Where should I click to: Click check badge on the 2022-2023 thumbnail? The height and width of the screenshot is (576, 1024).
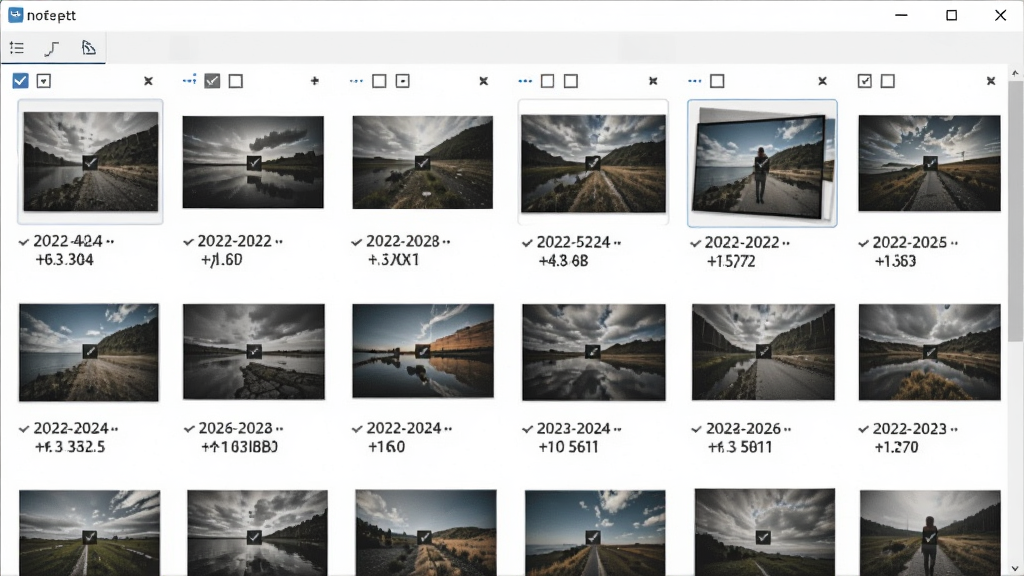pyautogui.click(x=930, y=351)
